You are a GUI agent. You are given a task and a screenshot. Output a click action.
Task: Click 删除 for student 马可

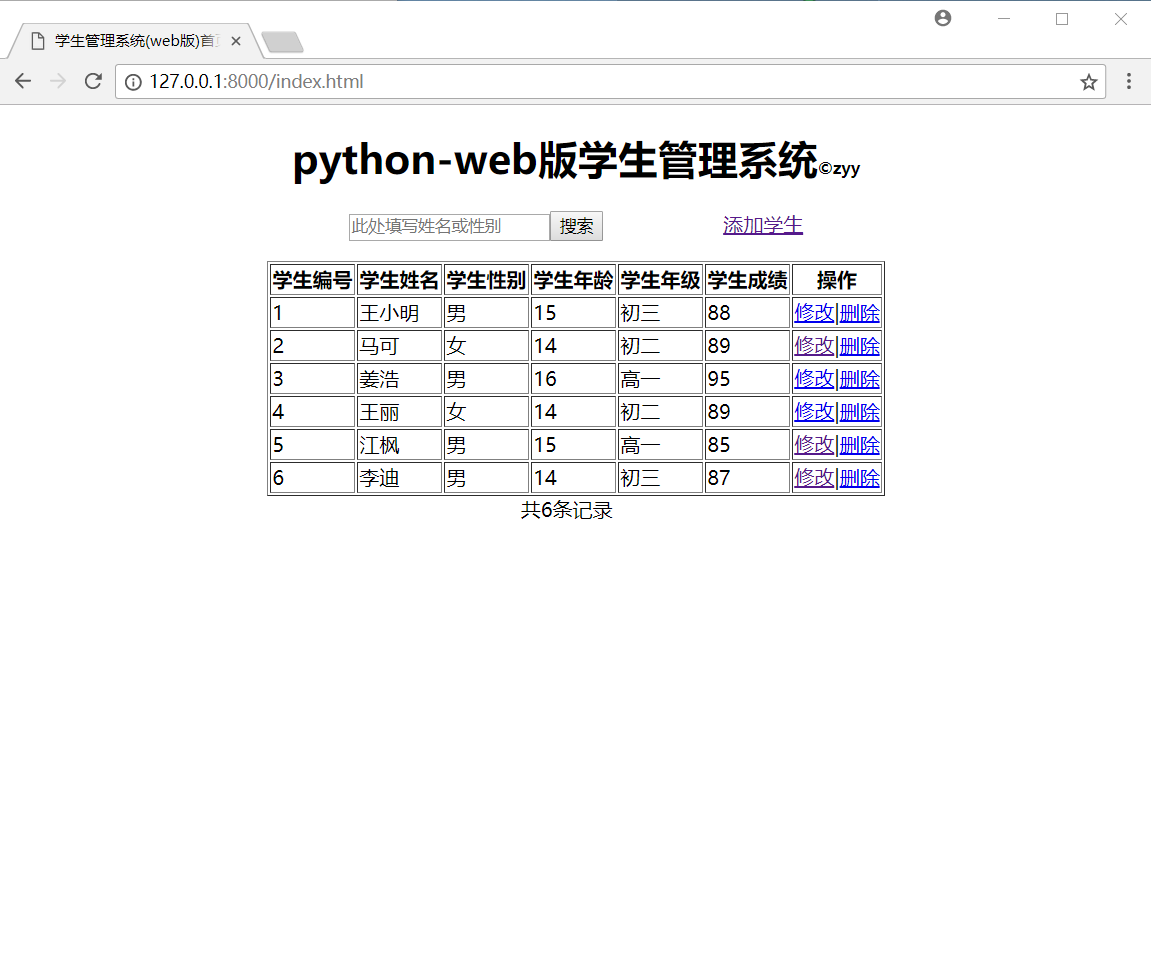860,345
